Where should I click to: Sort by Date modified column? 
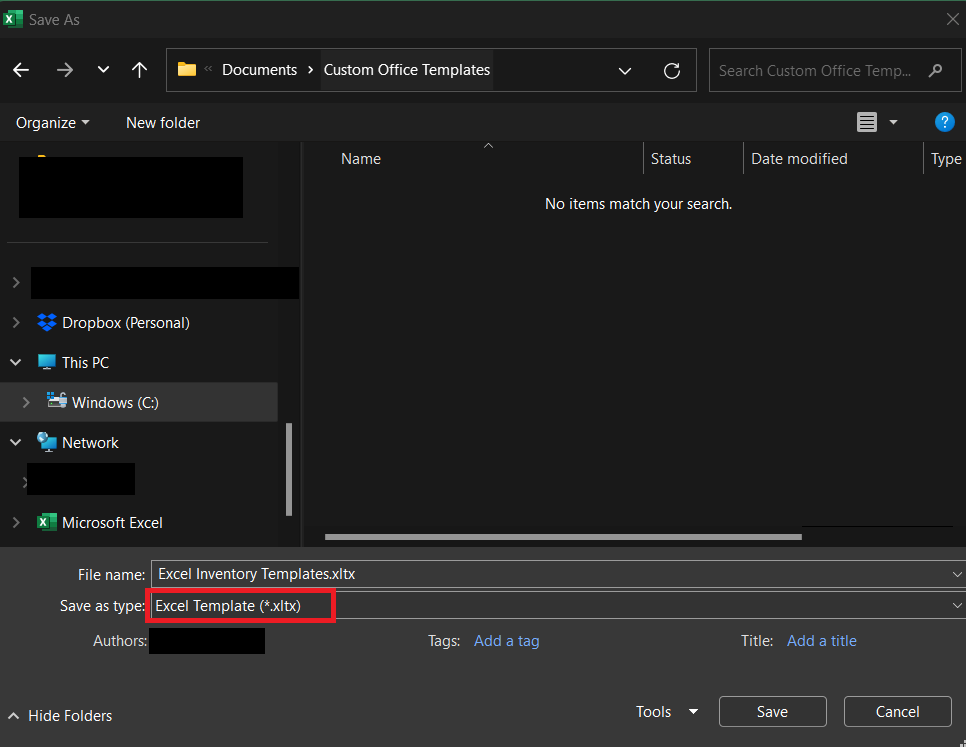(x=799, y=159)
